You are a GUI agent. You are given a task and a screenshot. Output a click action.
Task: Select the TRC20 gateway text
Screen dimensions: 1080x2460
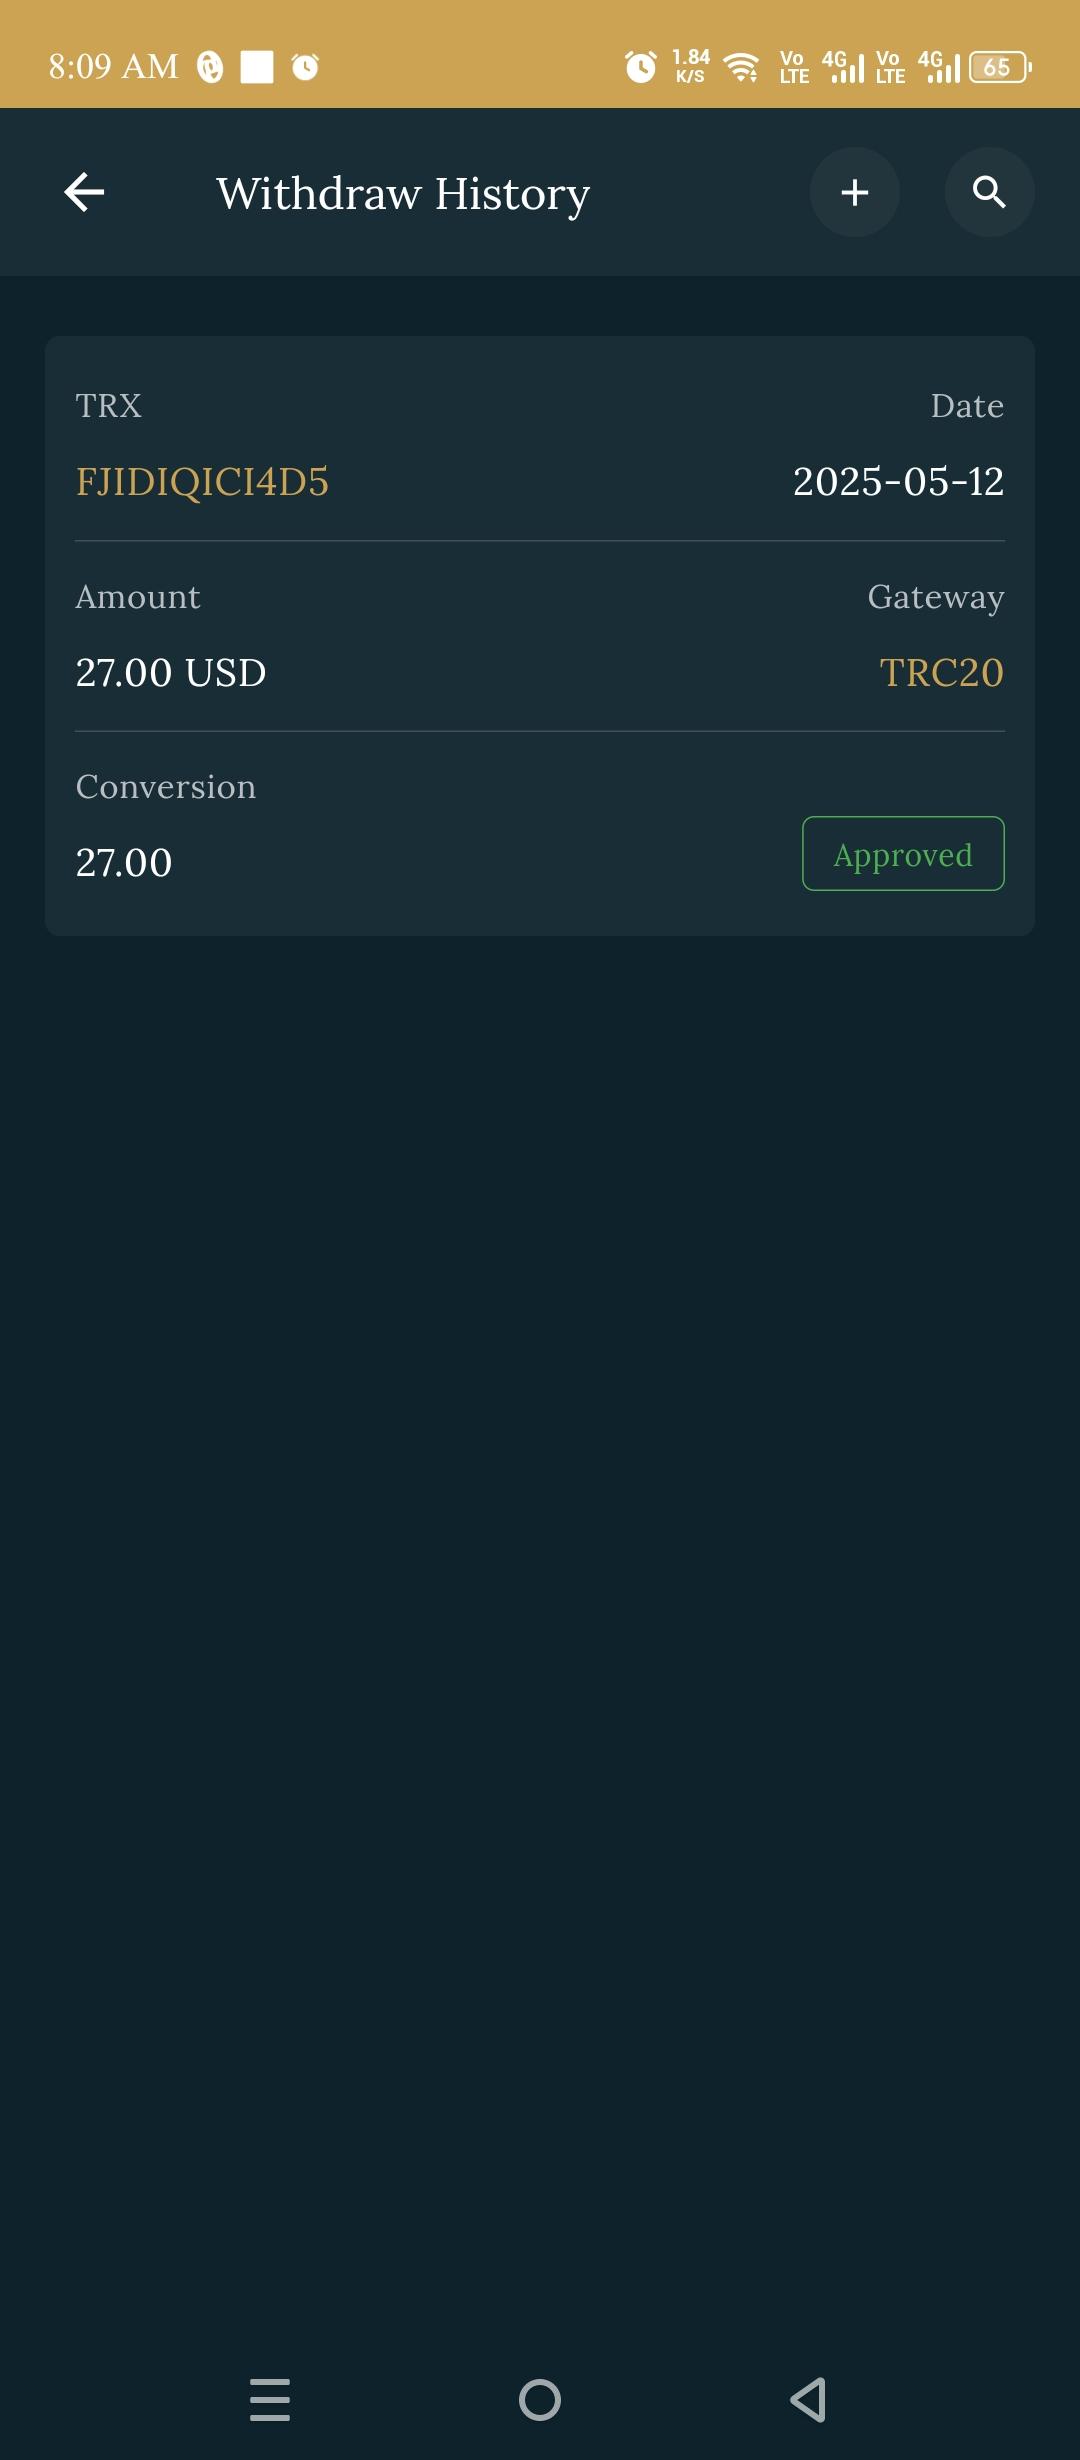[941, 673]
